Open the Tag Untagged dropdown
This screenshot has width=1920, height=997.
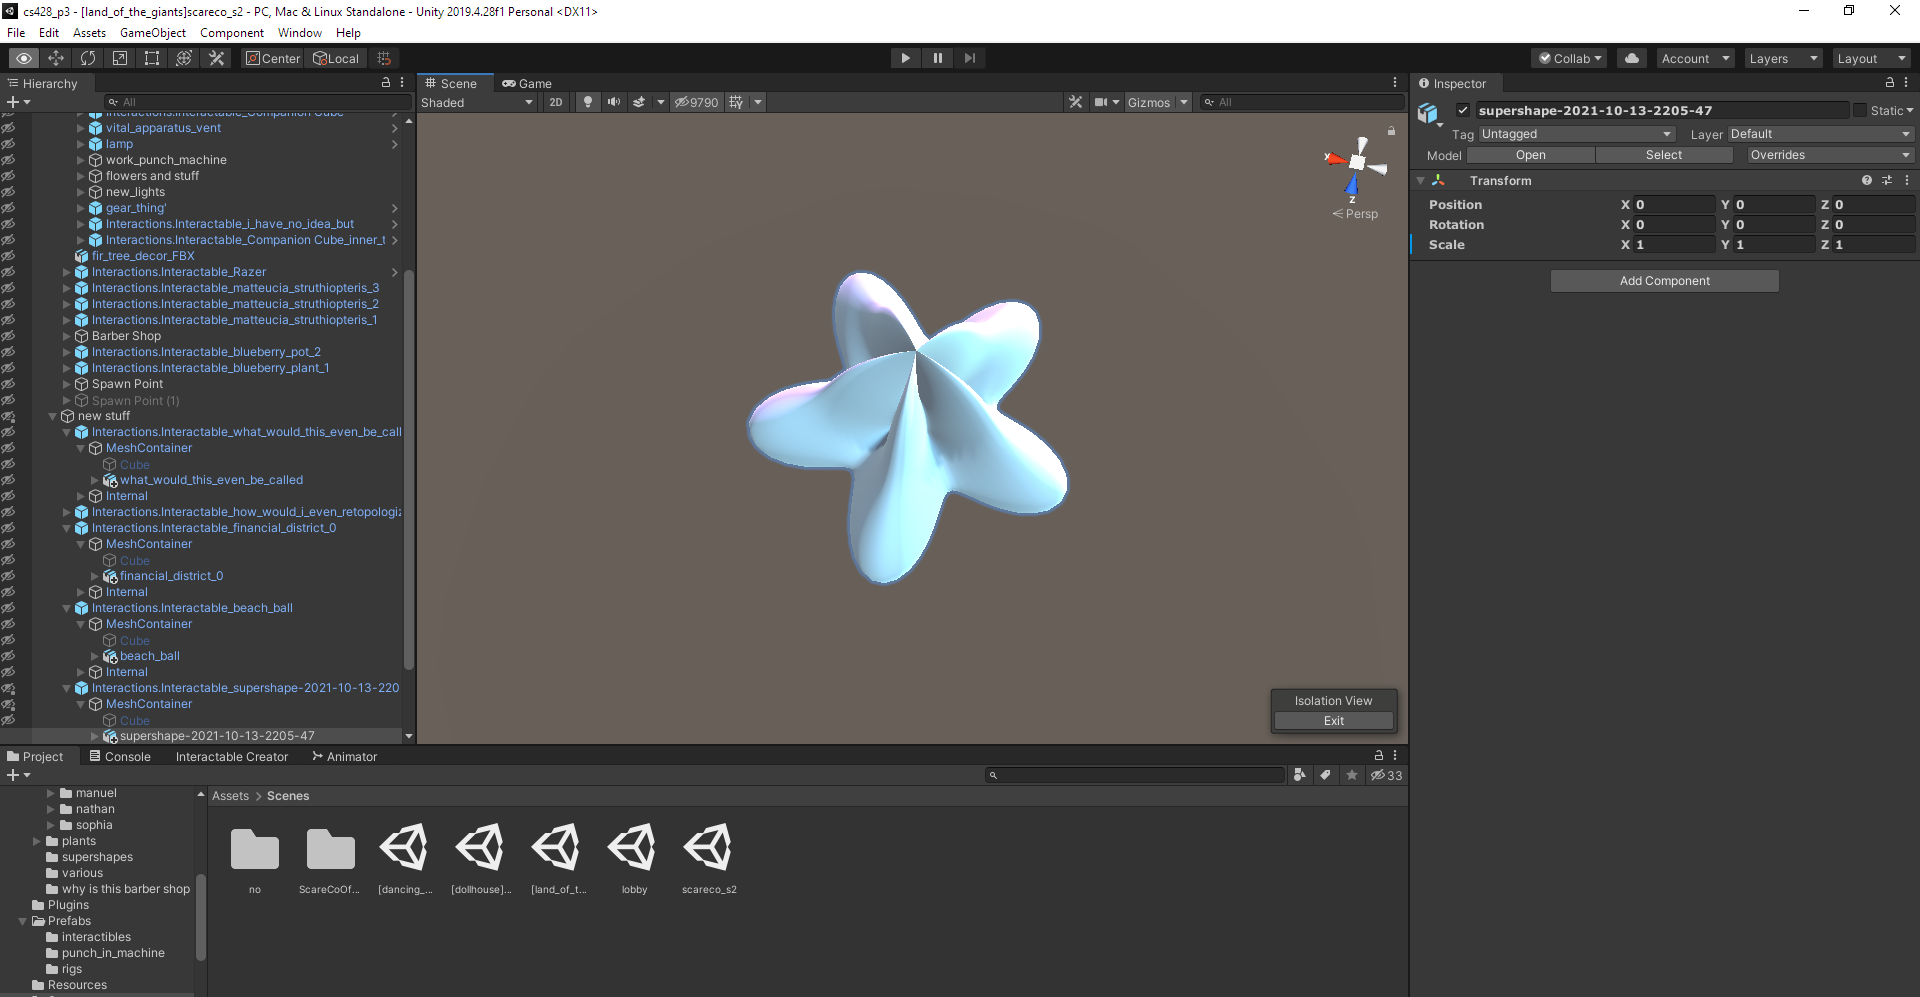coord(1576,134)
